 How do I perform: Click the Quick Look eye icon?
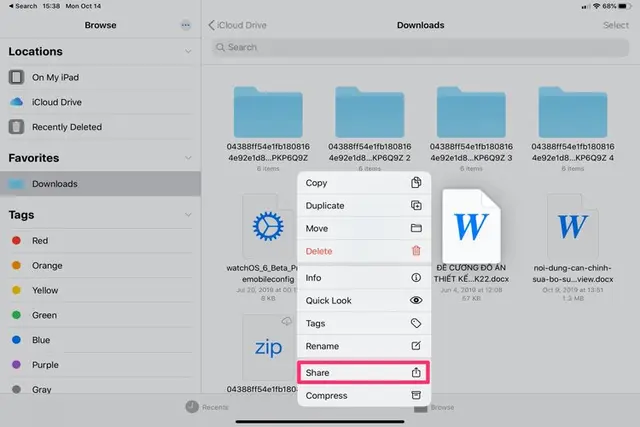pyautogui.click(x=416, y=300)
